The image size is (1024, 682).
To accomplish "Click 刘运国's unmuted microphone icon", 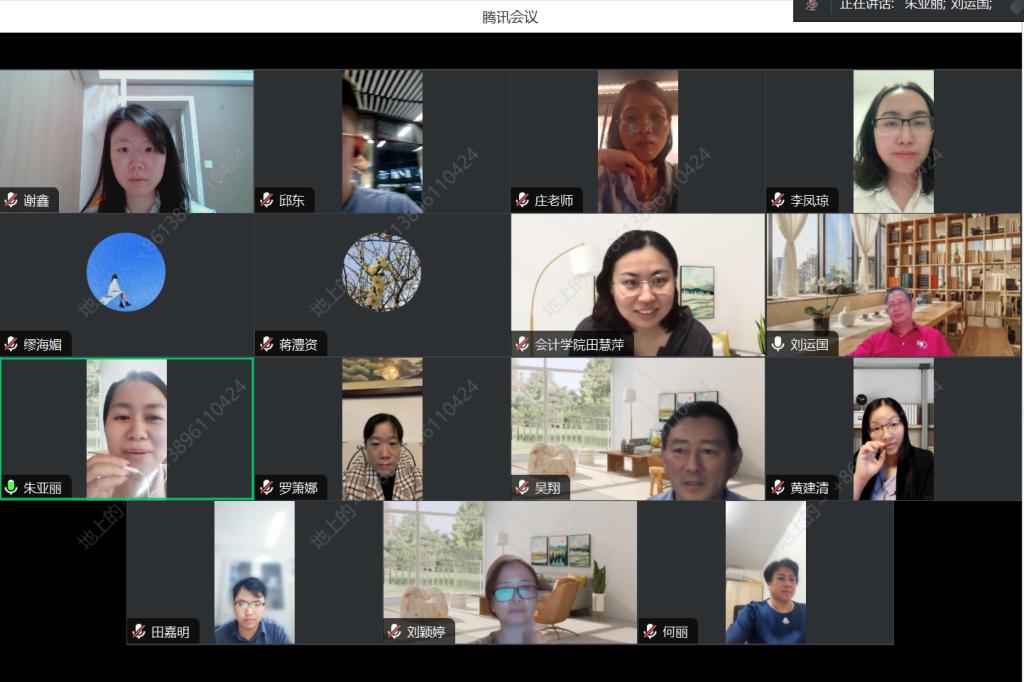I will tap(778, 344).
